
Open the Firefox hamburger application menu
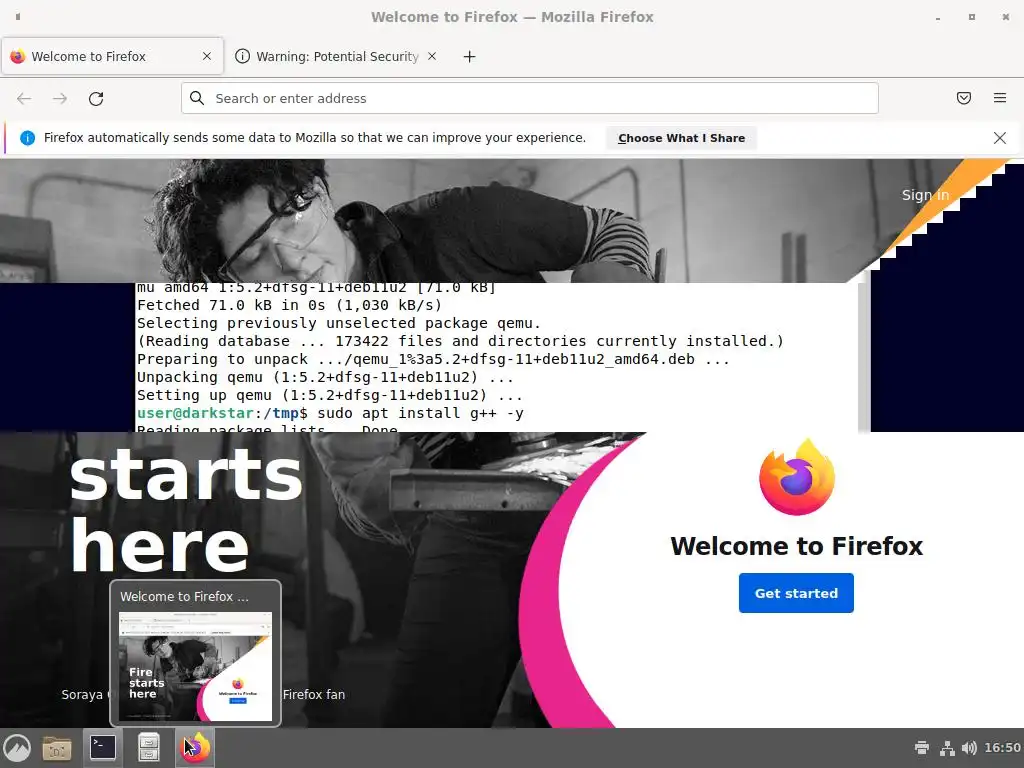[999, 98]
